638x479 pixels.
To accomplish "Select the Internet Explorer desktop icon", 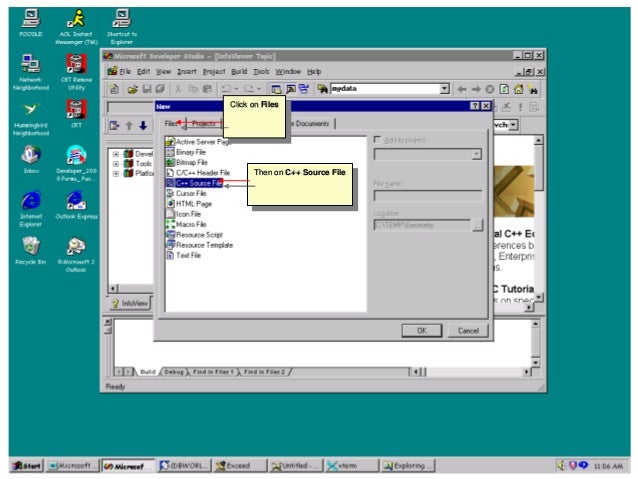I will [31, 209].
